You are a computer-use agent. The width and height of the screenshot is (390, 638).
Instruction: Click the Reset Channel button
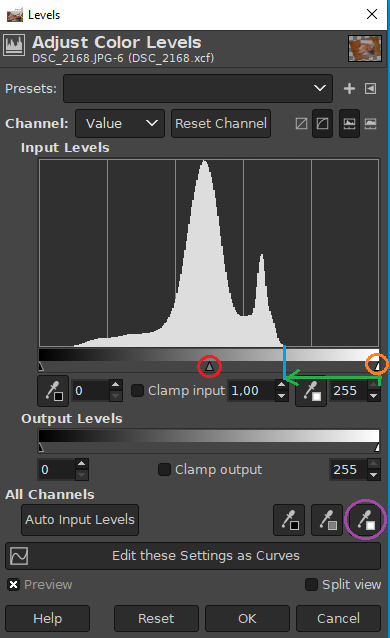click(x=221, y=123)
